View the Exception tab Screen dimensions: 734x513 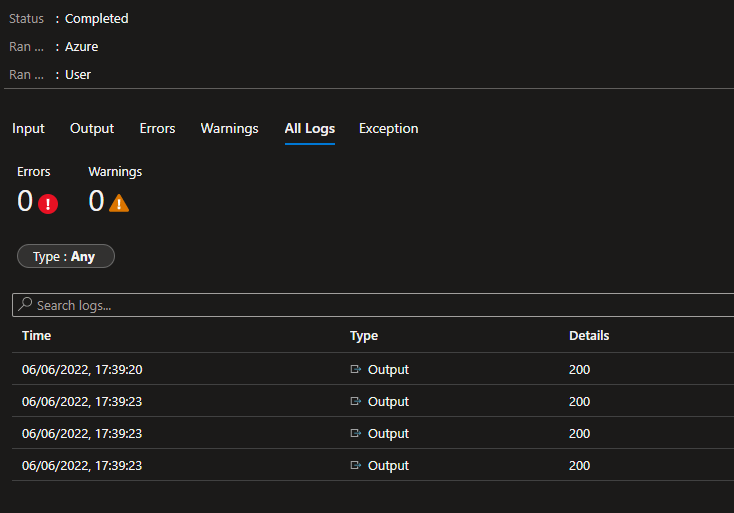388,129
